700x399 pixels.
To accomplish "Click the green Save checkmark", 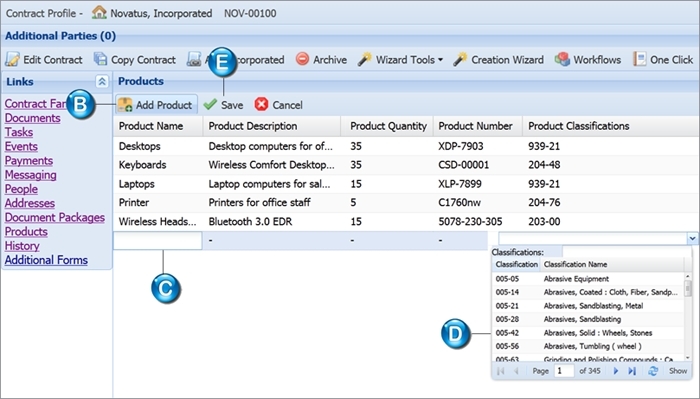I will [x=210, y=104].
